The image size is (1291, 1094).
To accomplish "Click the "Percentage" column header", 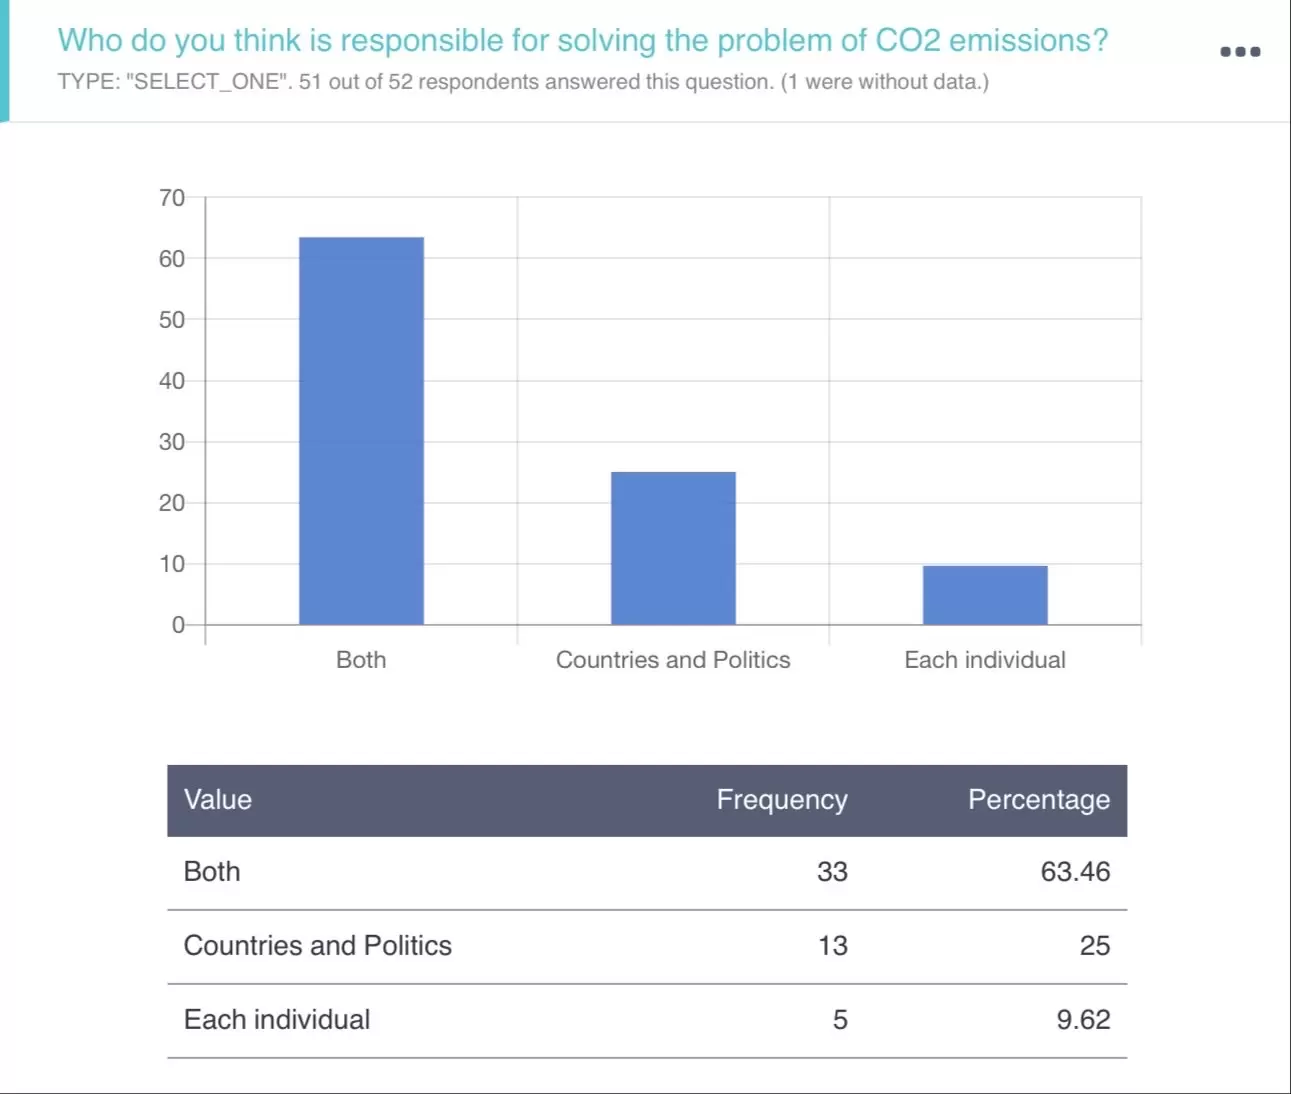I will point(1038,800).
